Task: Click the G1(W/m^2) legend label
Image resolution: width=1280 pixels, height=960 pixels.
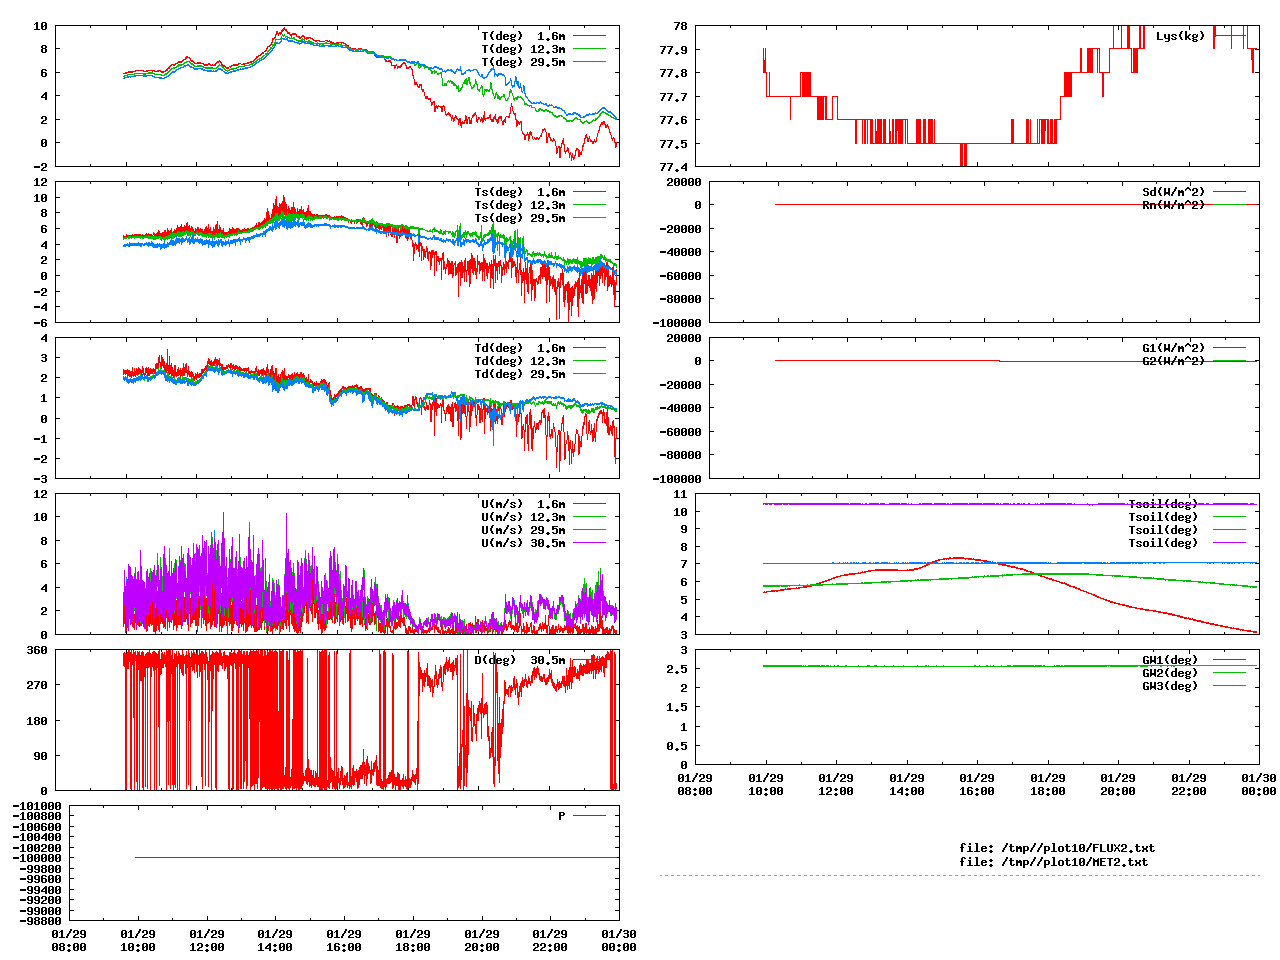Action: (1174, 348)
